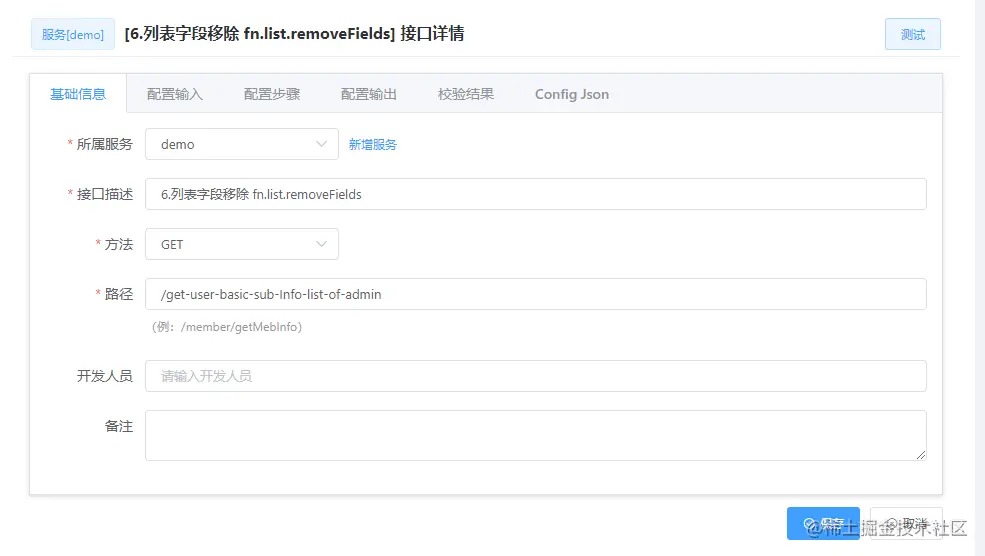Click the 新增服务 link

click(x=373, y=144)
